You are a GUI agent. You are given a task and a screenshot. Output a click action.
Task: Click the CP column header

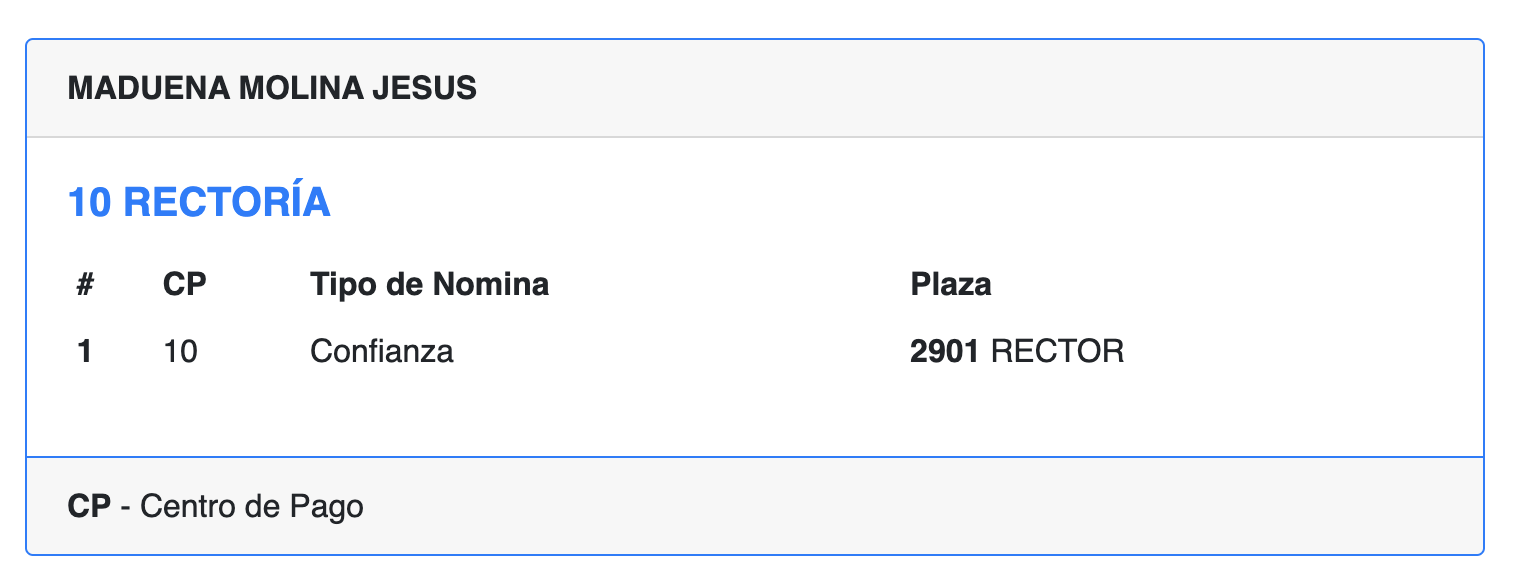(184, 285)
